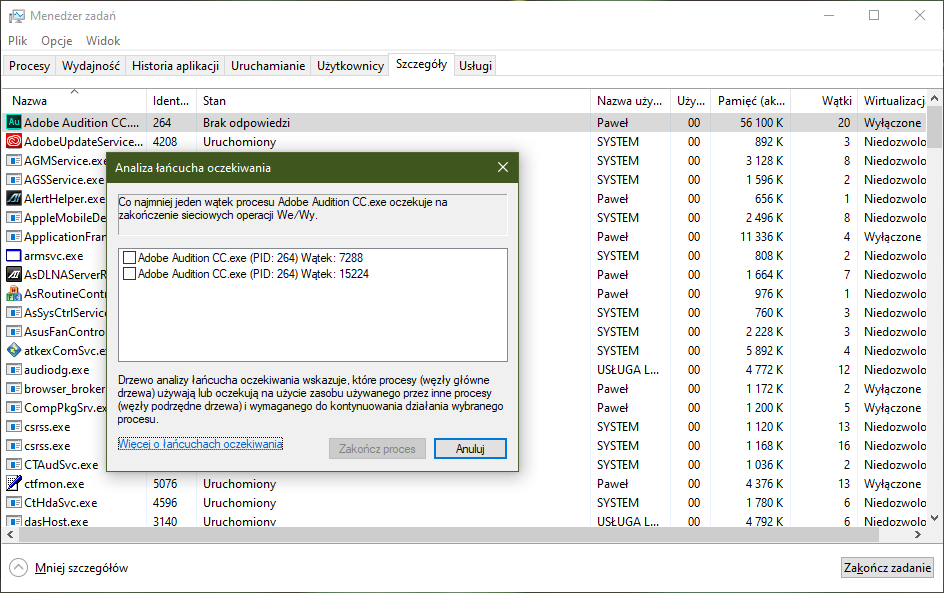944x593 pixels.
Task: Open the Opcje menu
Action: tap(57, 41)
